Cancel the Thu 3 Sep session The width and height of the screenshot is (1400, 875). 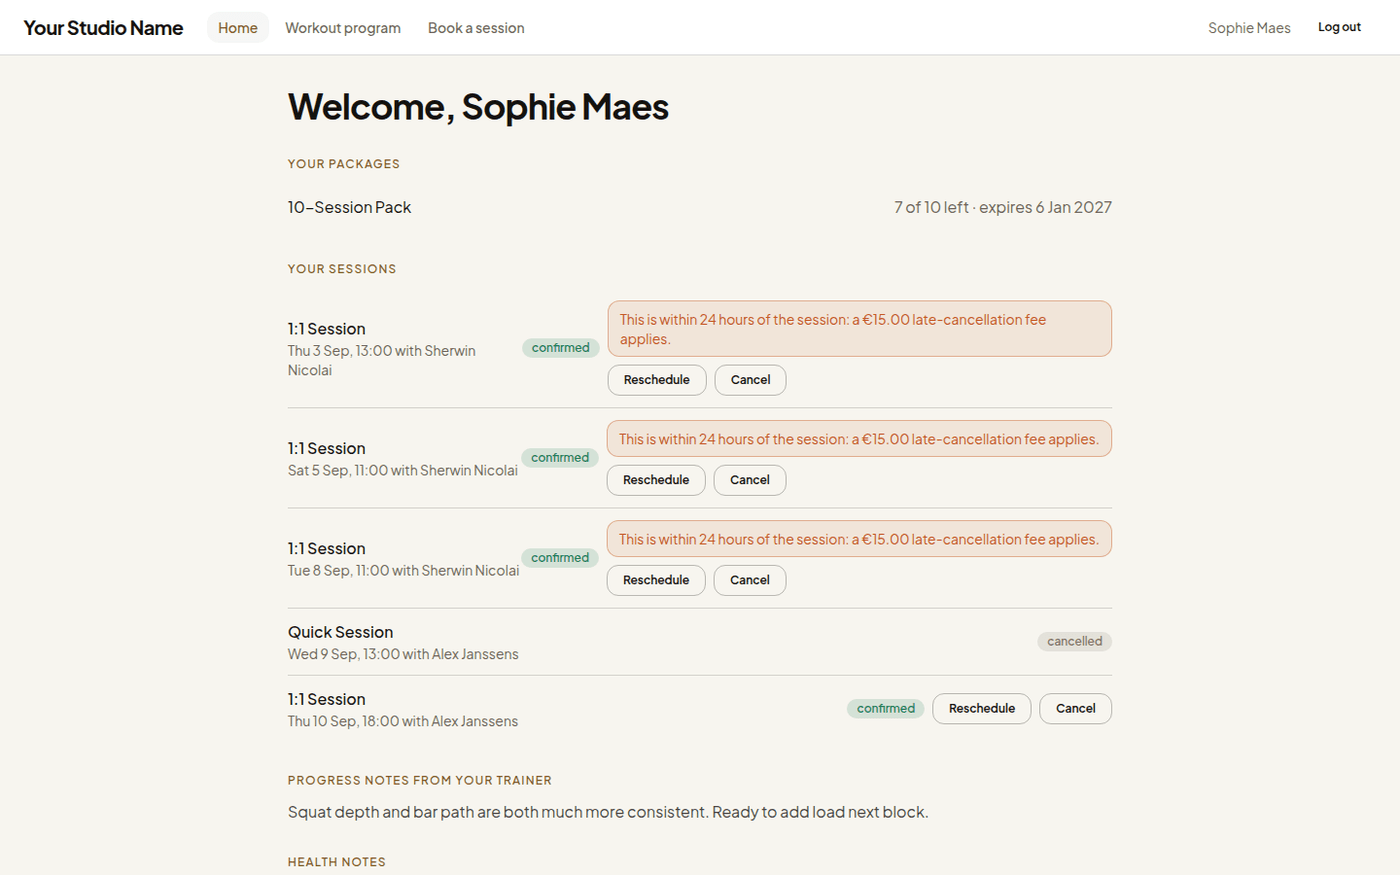750,380
